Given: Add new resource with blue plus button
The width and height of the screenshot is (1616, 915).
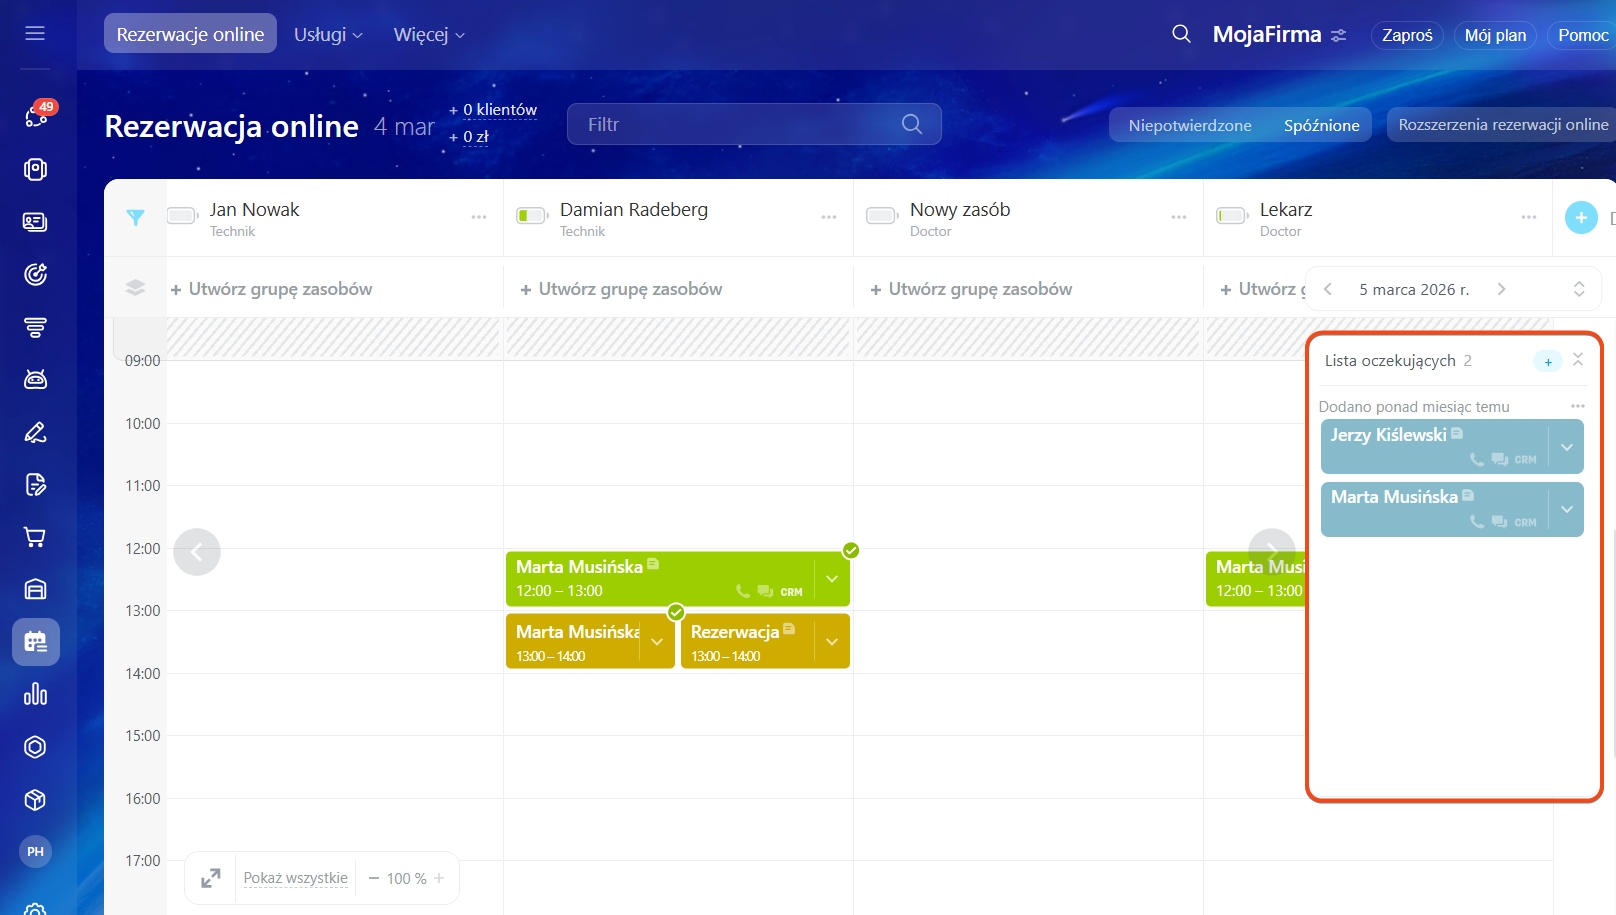Looking at the screenshot, I should coord(1580,217).
